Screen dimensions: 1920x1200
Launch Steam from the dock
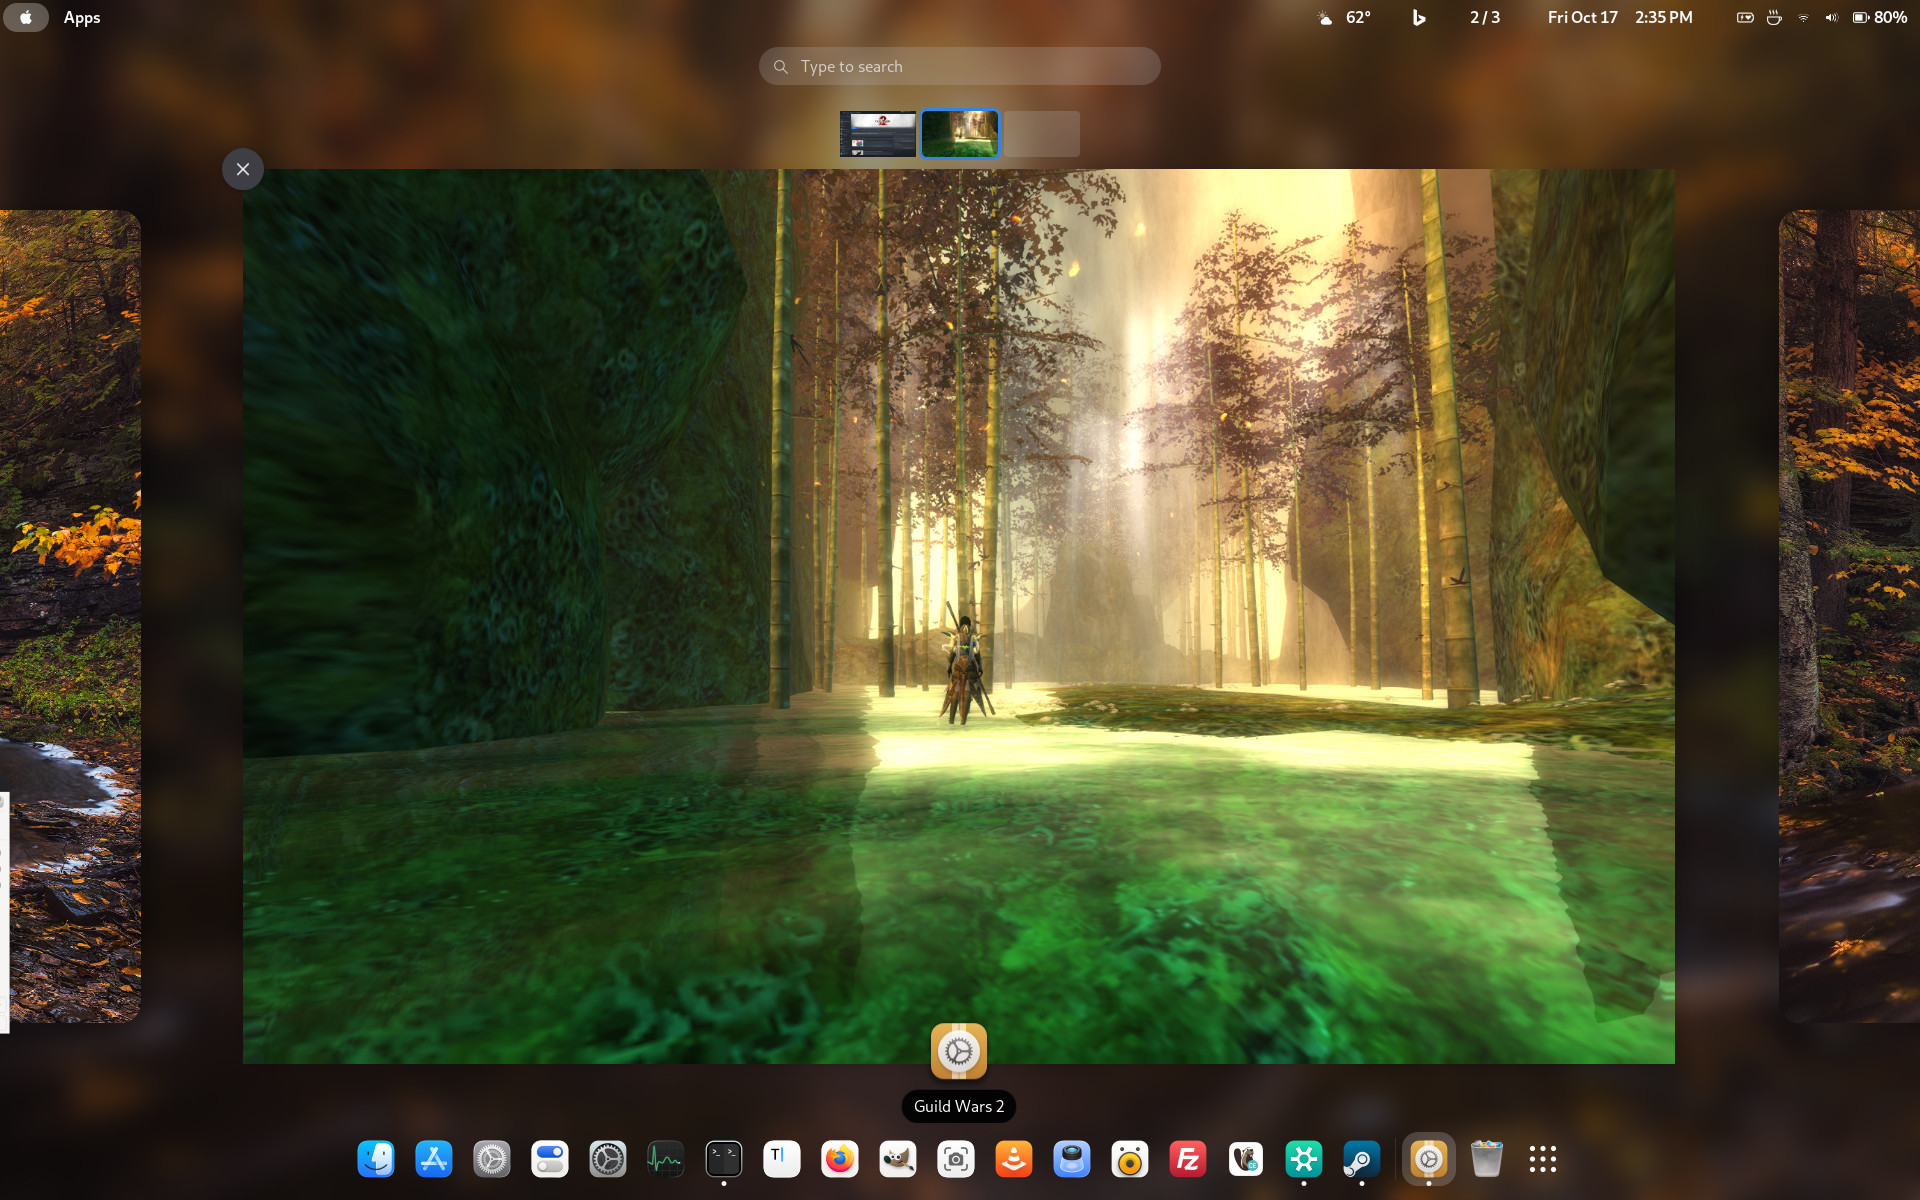point(1362,1159)
